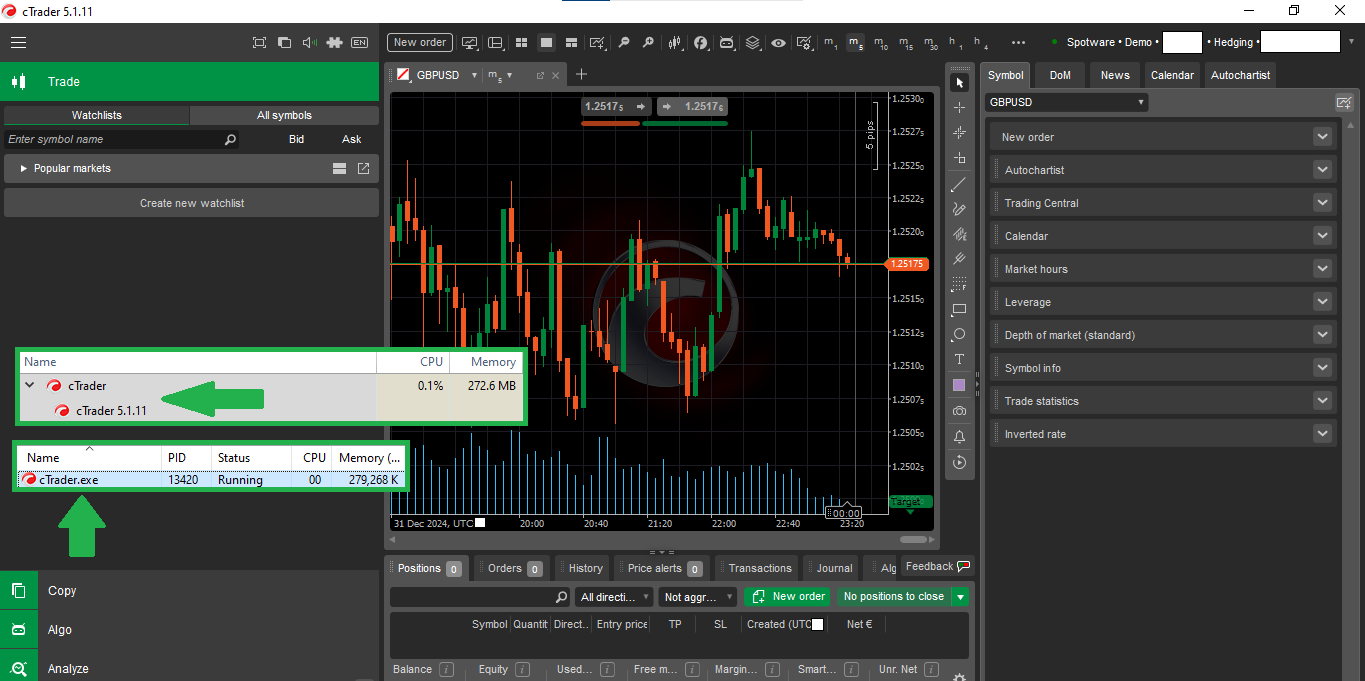
Task: Open the m5 period dropdown on chart tab
Action: pyautogui.click(x=509, y=75)
